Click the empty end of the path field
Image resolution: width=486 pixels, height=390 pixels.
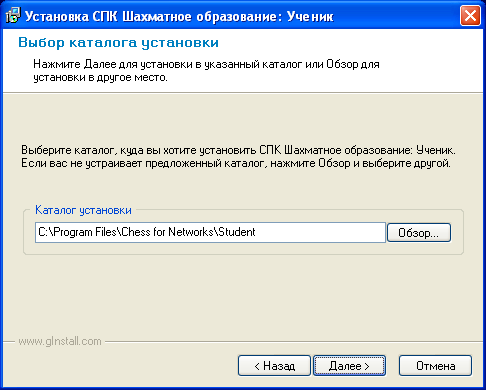[x=320, y=232]
